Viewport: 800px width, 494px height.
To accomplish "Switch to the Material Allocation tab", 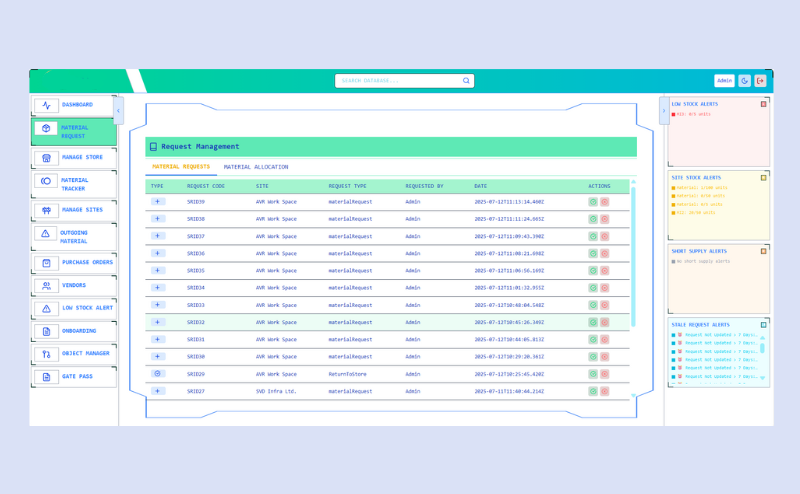I will click(255, 167).
